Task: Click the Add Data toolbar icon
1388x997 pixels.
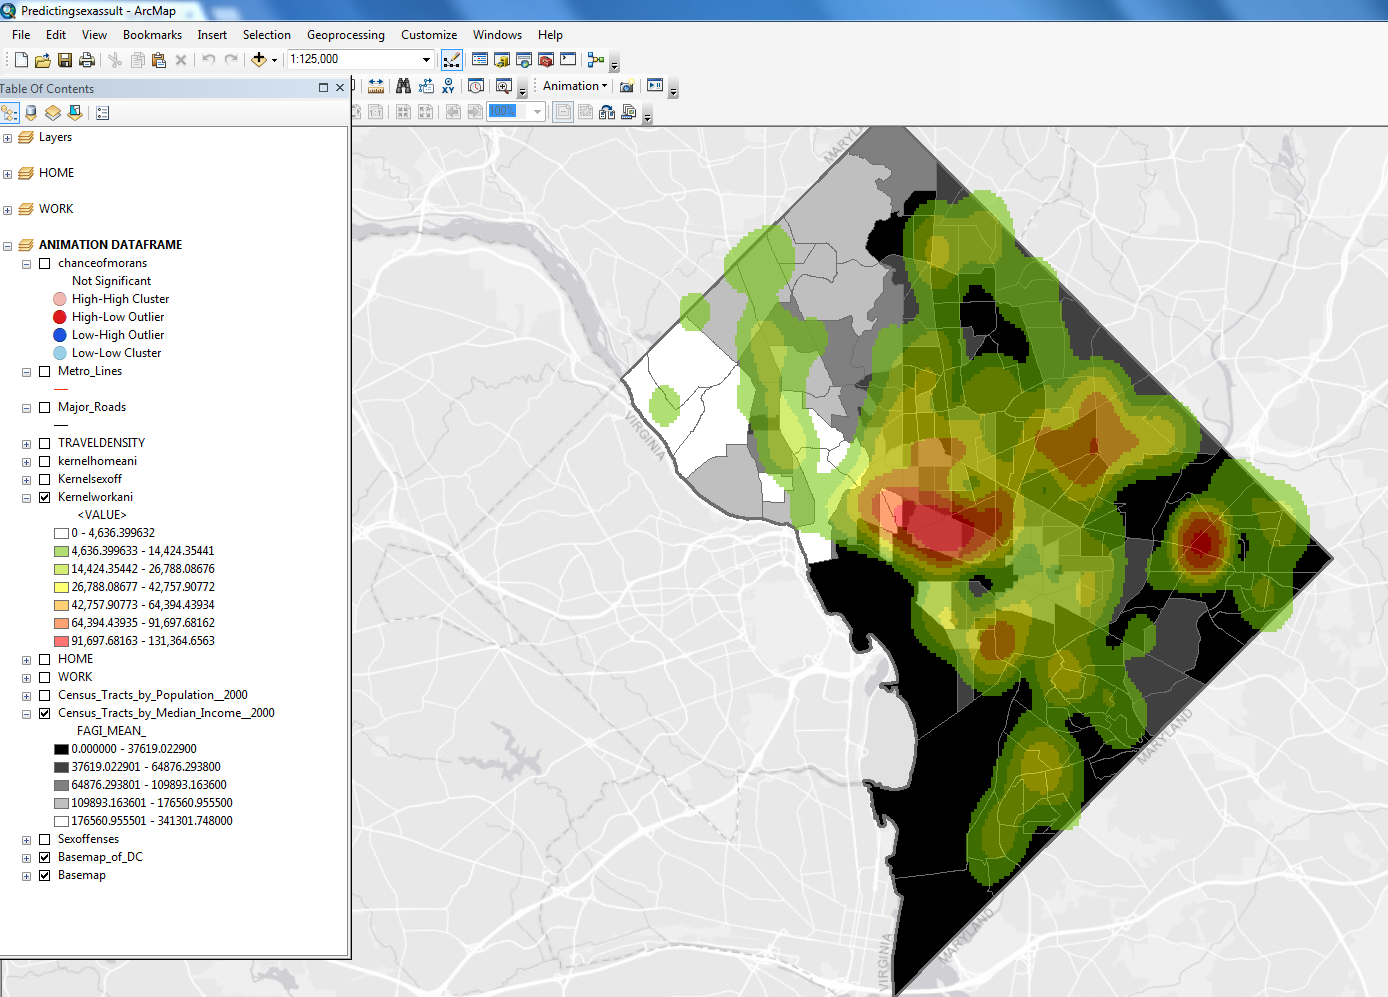Action: tap(259, 60)
